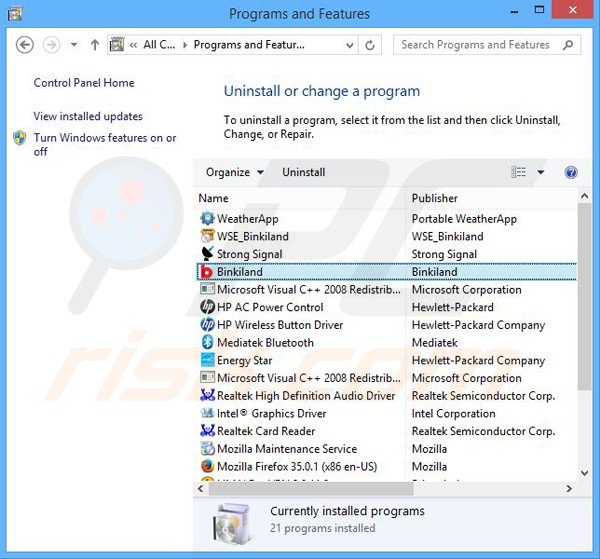The width and height of the screenshot is (600, 559).
Task: Click the Windows features shield icon
Action: (20, 138)
